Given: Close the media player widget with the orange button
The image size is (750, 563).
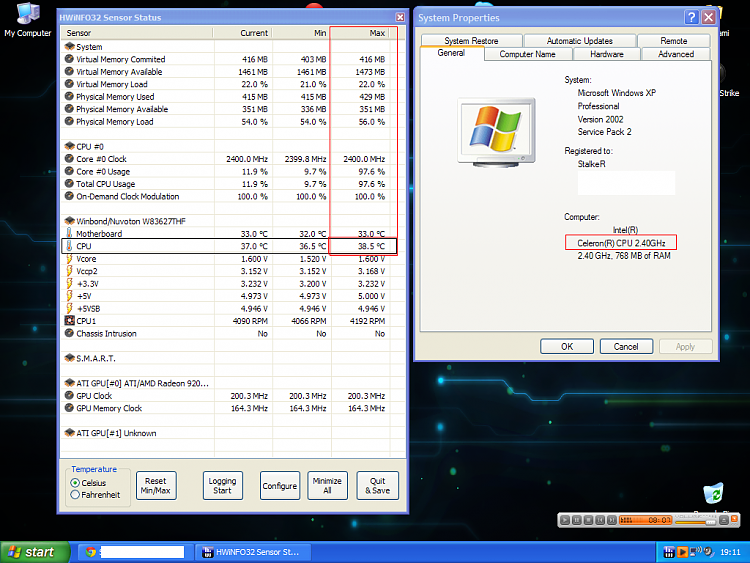Looking at the screenshot, I should coord(734,519).
